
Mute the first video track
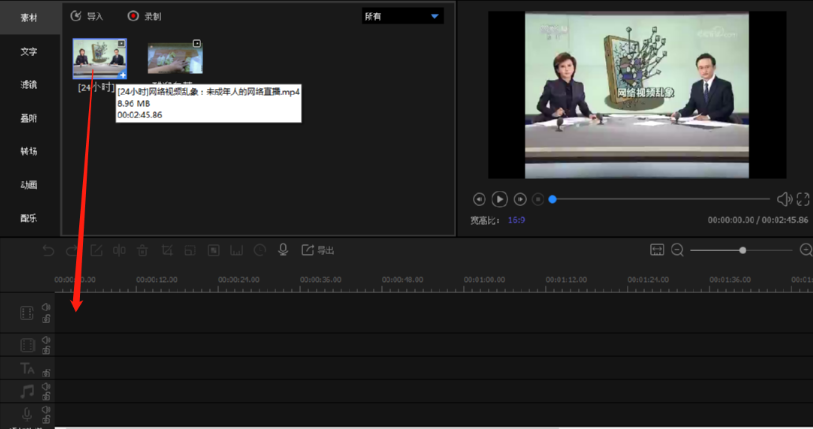pos(46,308)
